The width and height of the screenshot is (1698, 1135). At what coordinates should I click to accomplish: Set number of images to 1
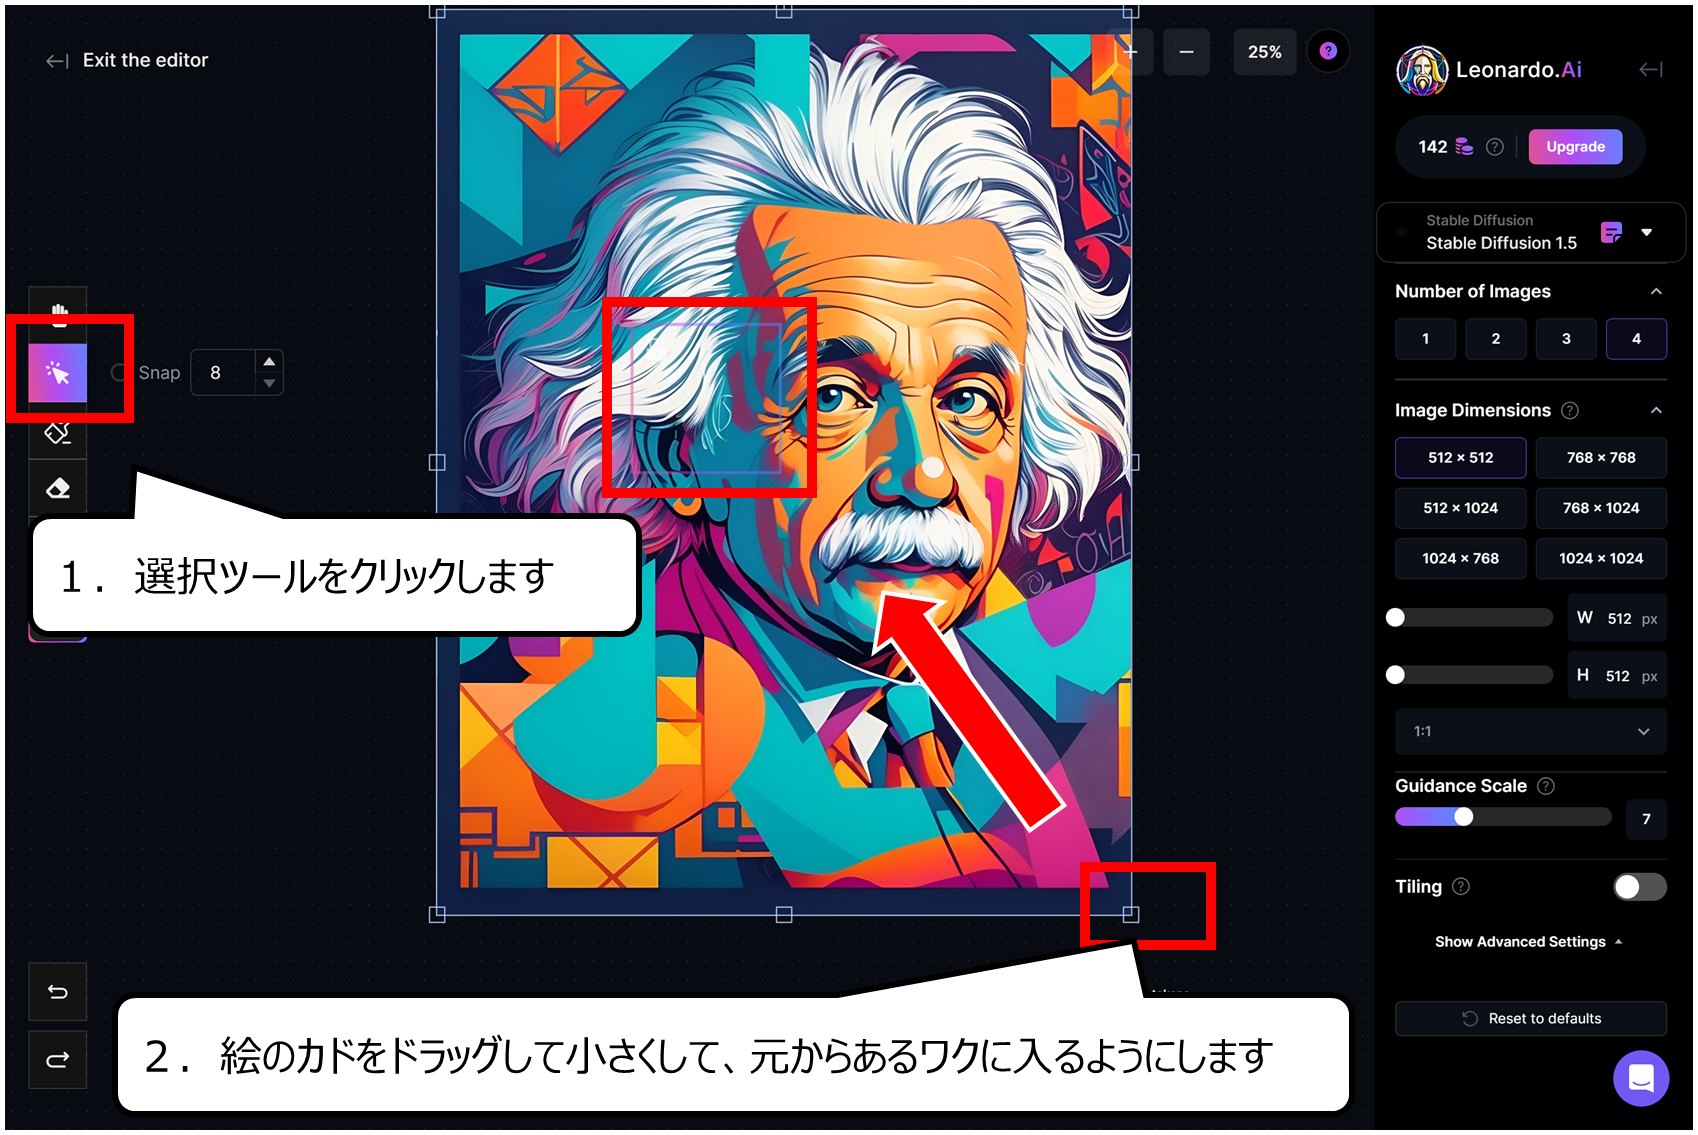tap(1426, 339)
